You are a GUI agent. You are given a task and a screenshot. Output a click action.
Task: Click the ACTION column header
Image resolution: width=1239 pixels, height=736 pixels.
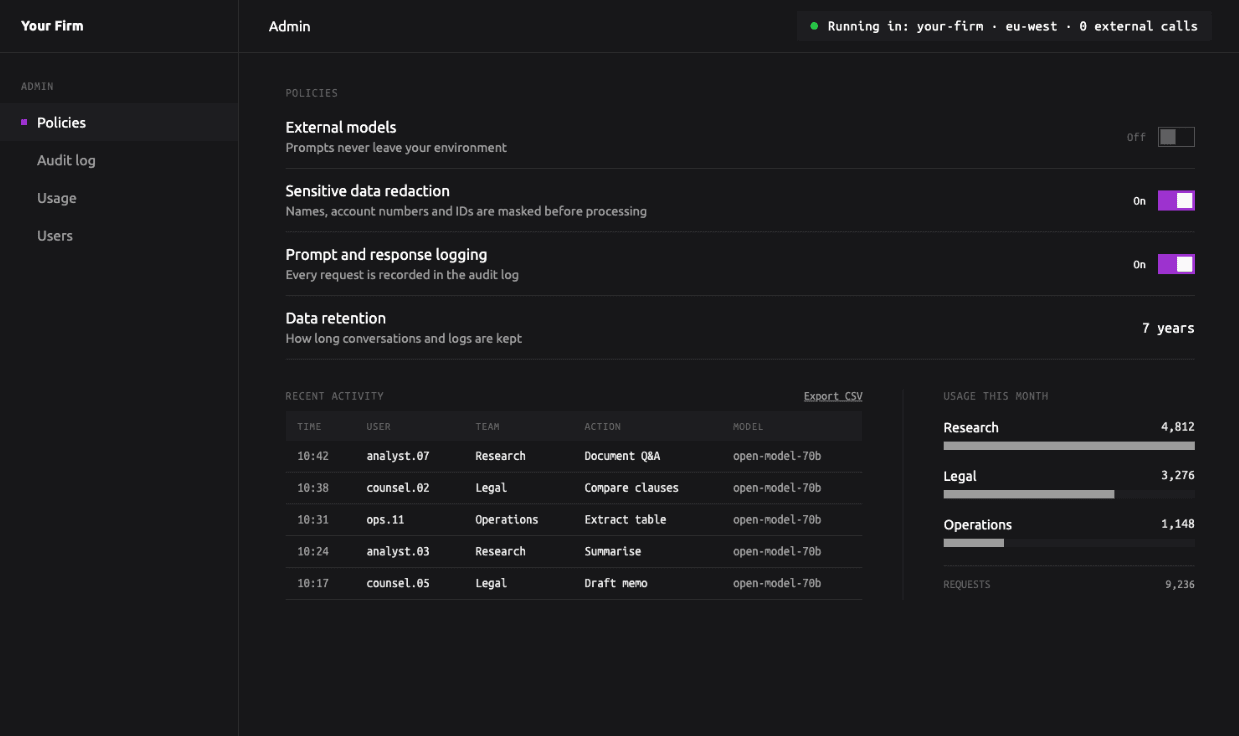click(603, 426)
